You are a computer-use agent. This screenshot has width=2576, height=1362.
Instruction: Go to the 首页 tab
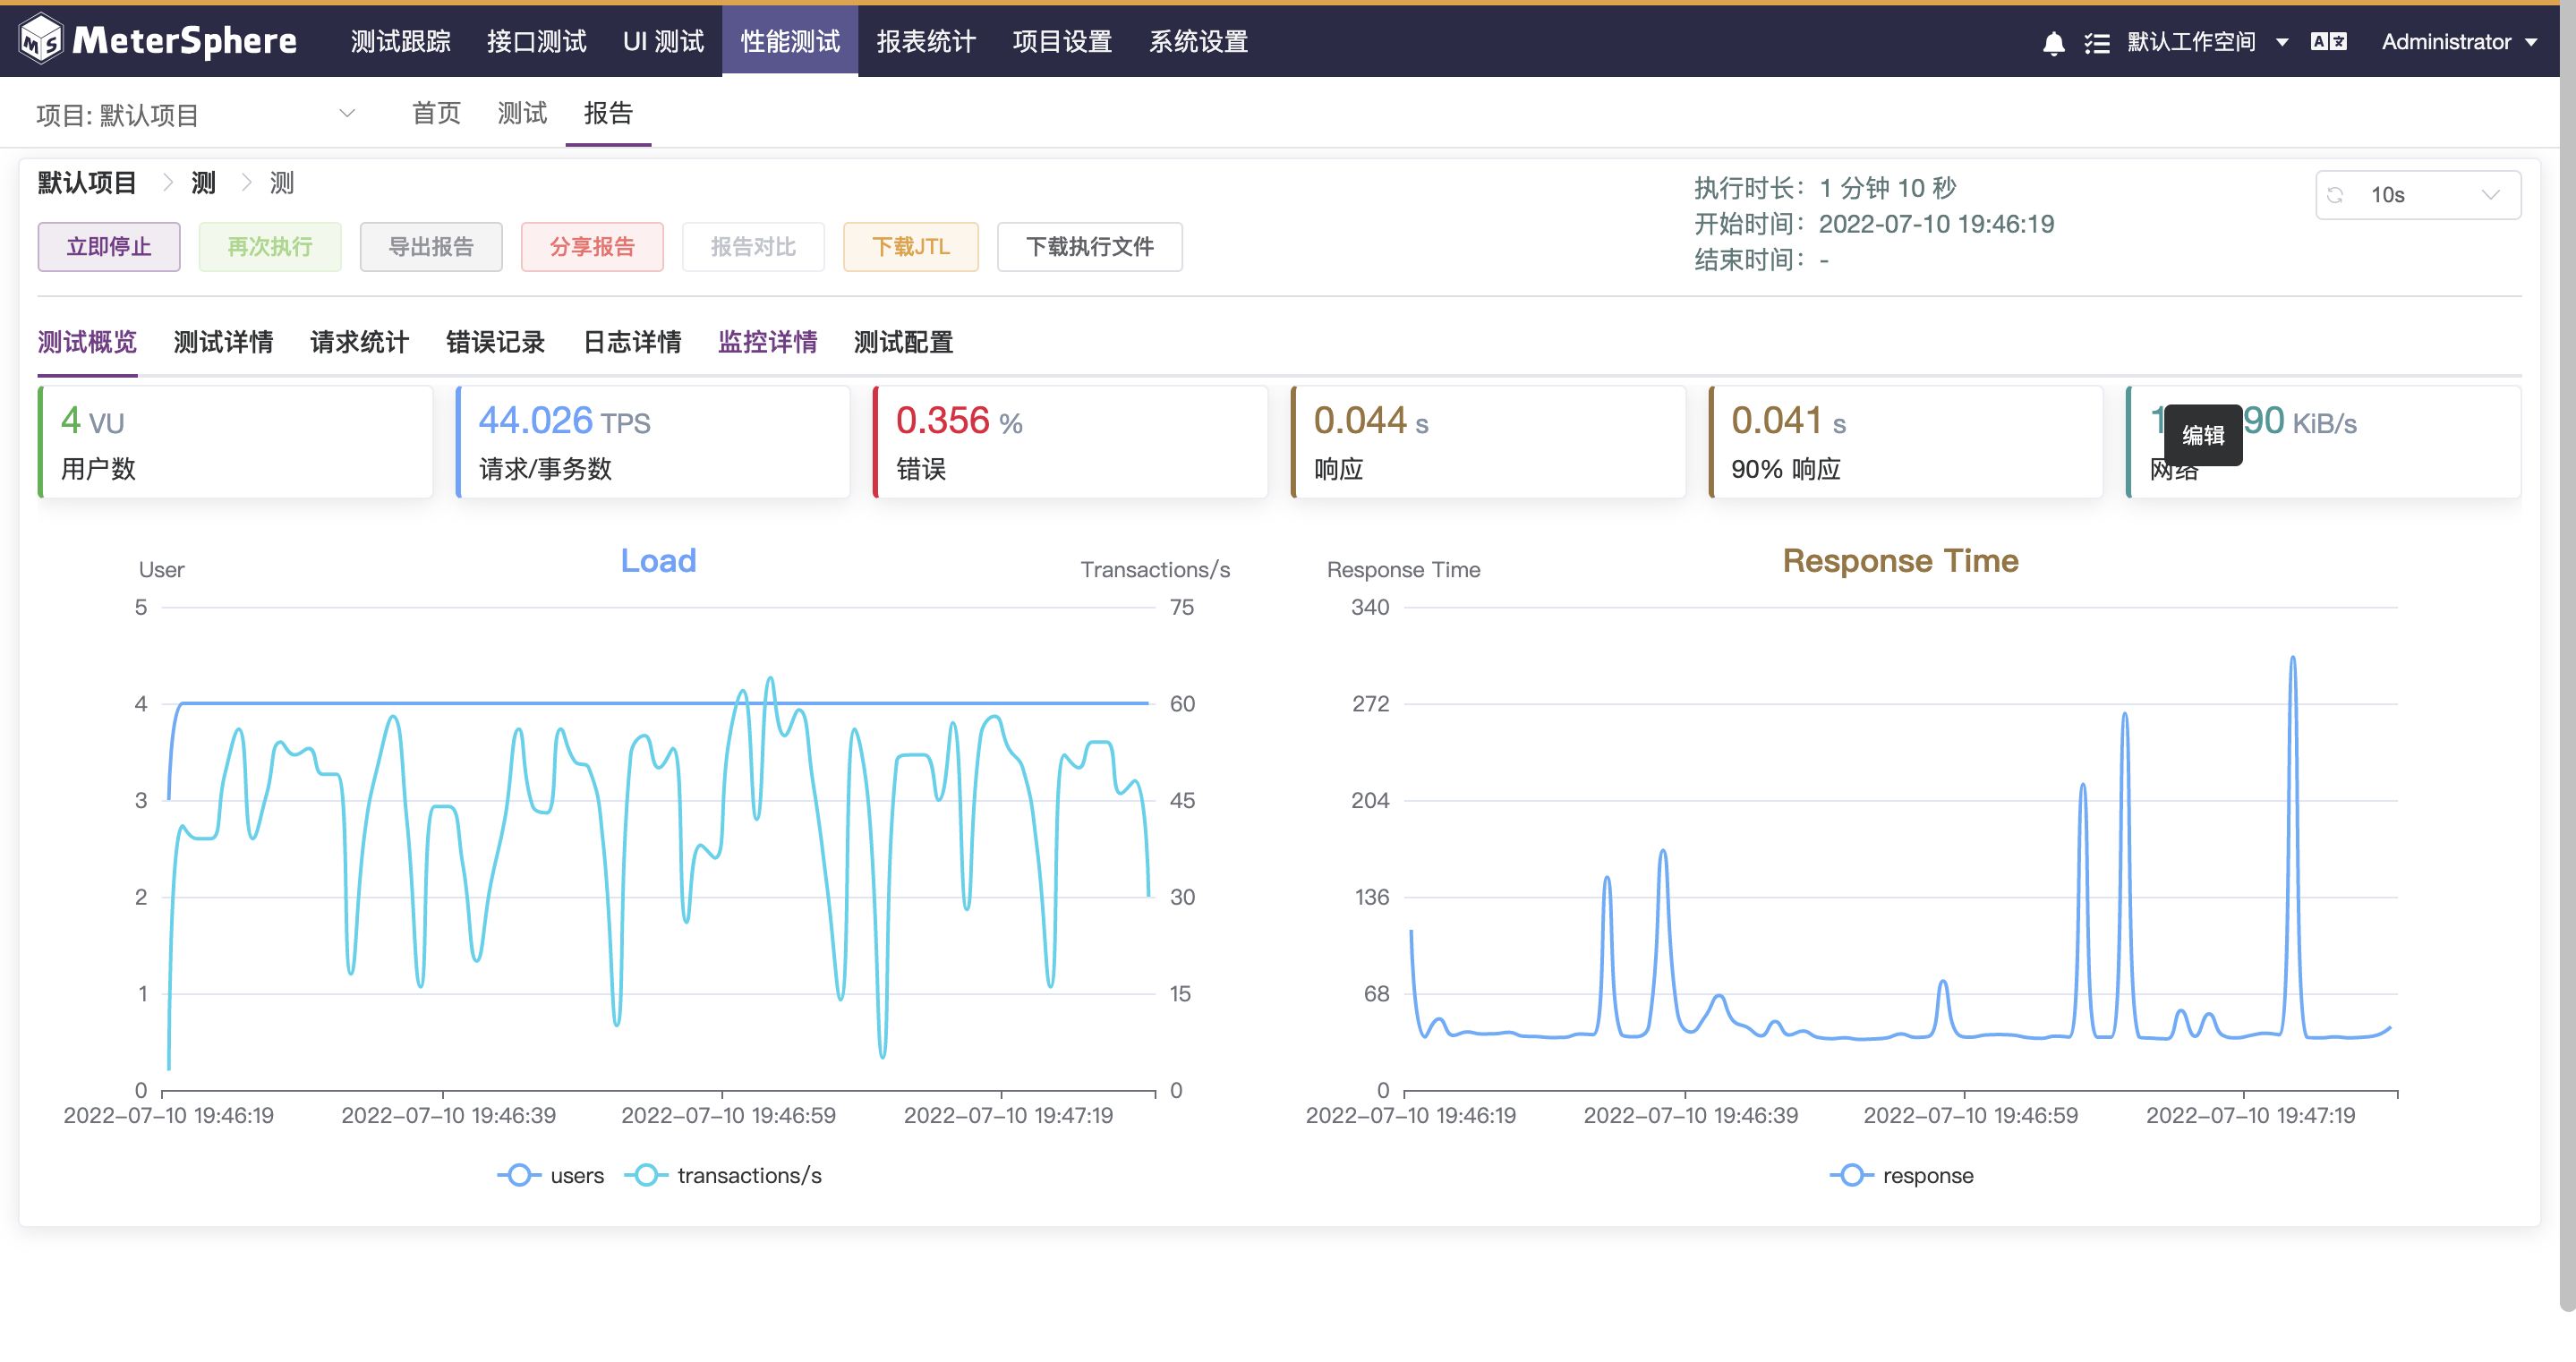pos(436,113)
